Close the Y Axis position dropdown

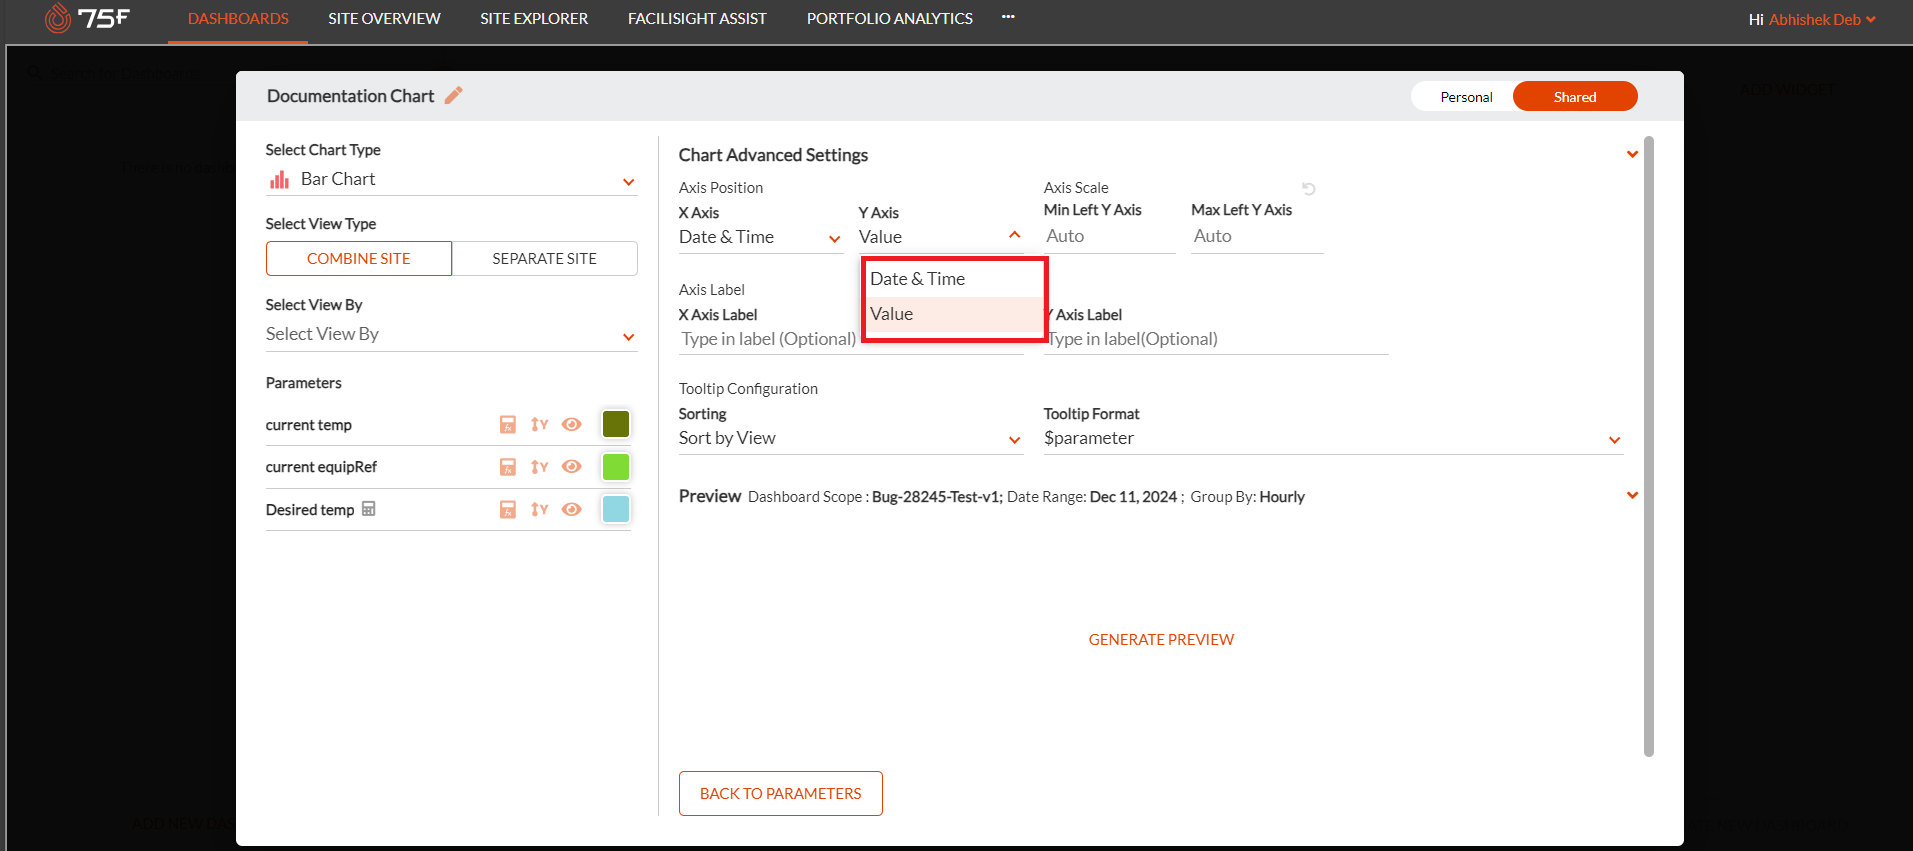click(941, 237)
